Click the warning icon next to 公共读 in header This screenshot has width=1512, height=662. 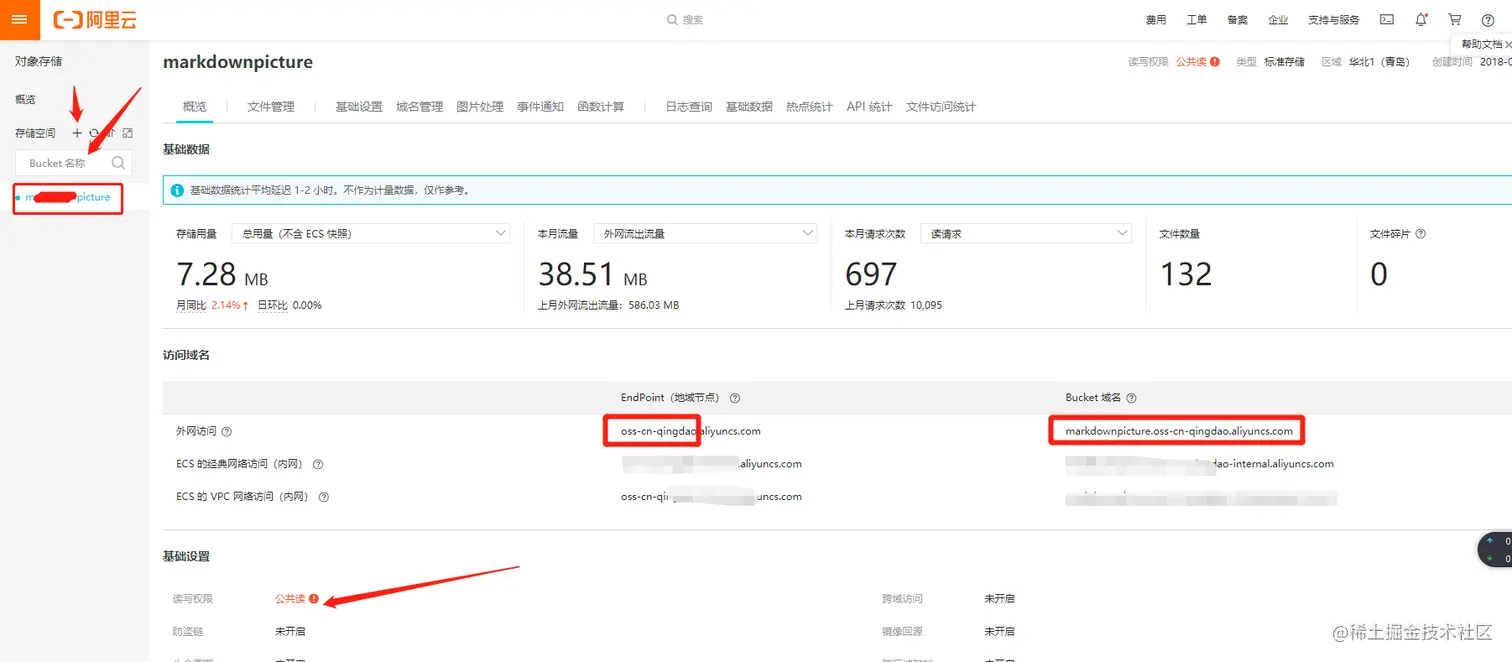click(x=1215, y=61)
